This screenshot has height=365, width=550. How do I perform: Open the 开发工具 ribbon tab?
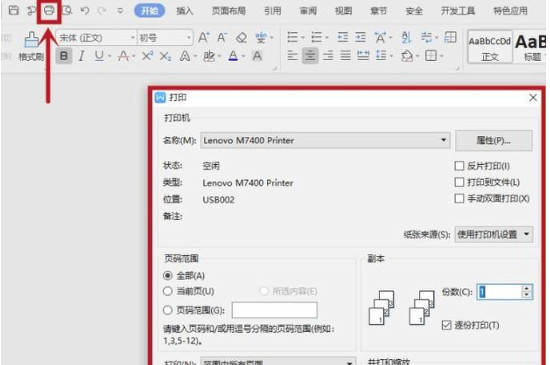pyautogui.click(x=458, y=11)
